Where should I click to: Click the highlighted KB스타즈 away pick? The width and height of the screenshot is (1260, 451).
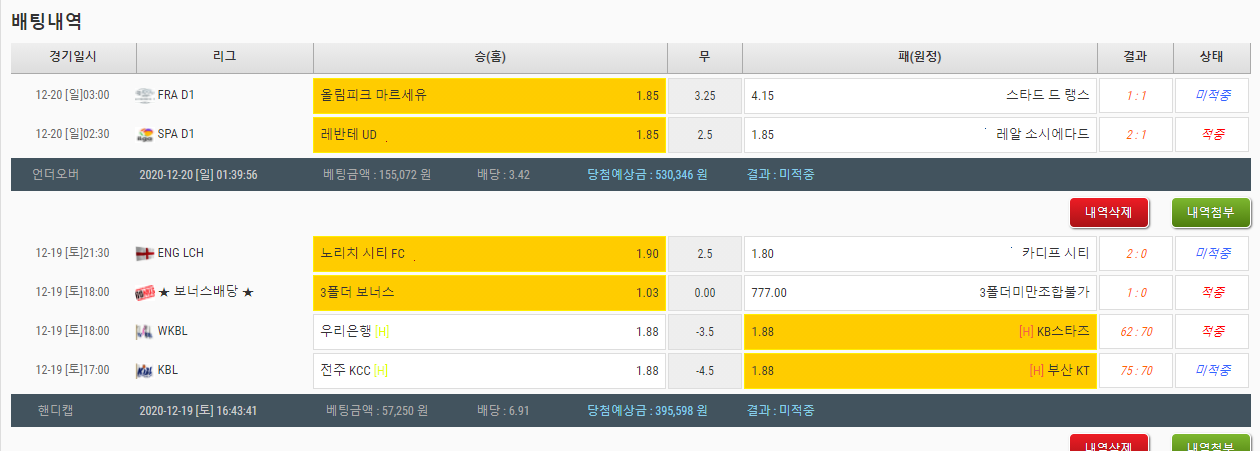[x=920, y=332]
